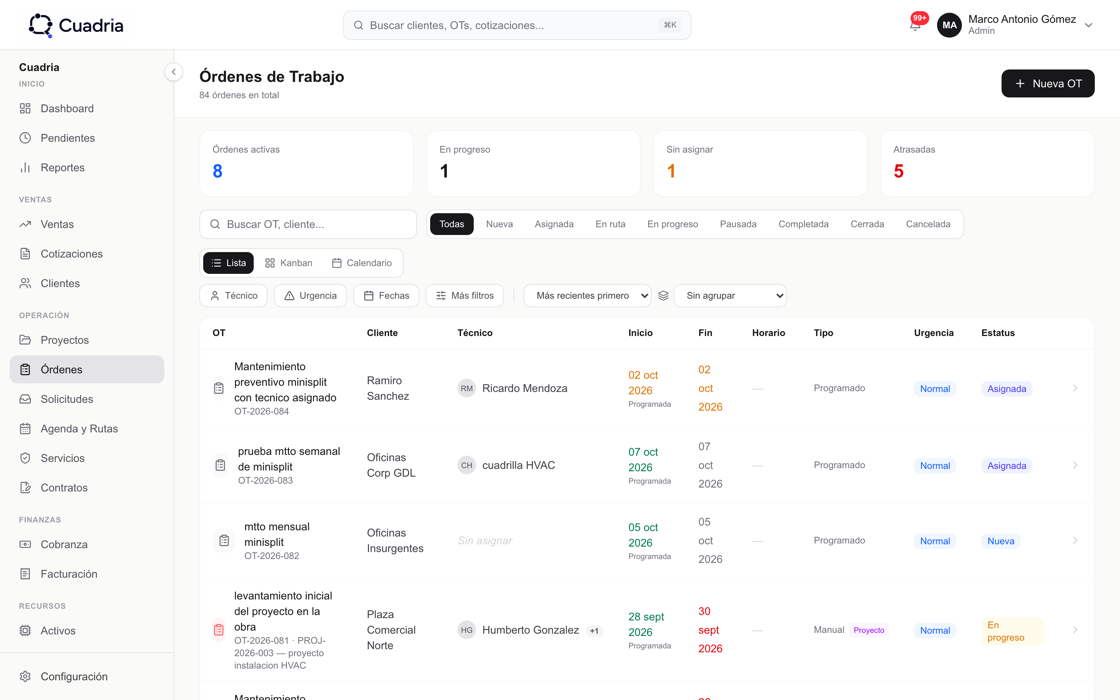1120x700 pixels.
Task: Open Cotizaciones in the sidebar
Action: 87,254
